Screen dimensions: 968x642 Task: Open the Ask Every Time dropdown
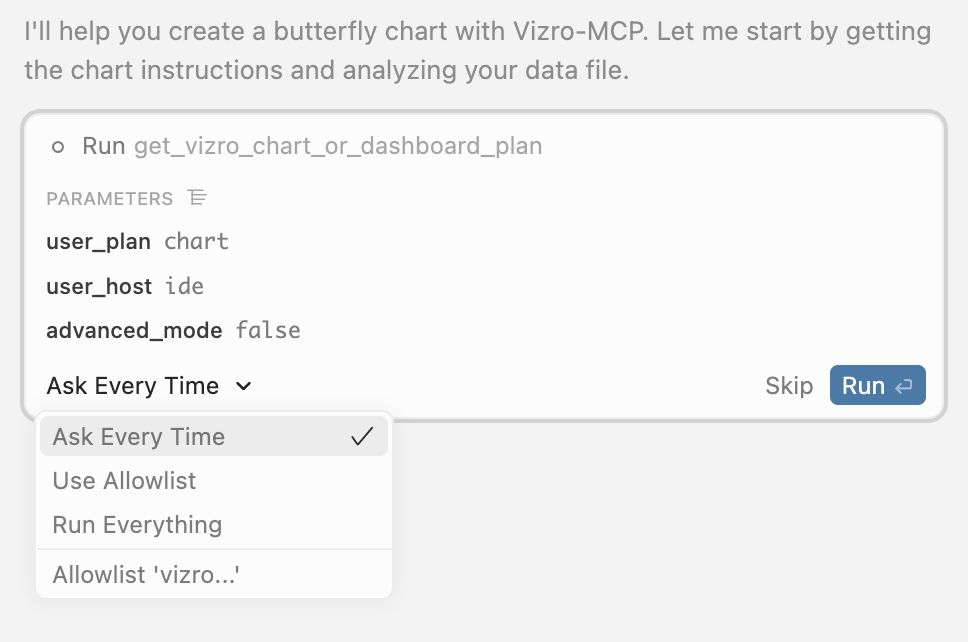click(x=148, y=386)
